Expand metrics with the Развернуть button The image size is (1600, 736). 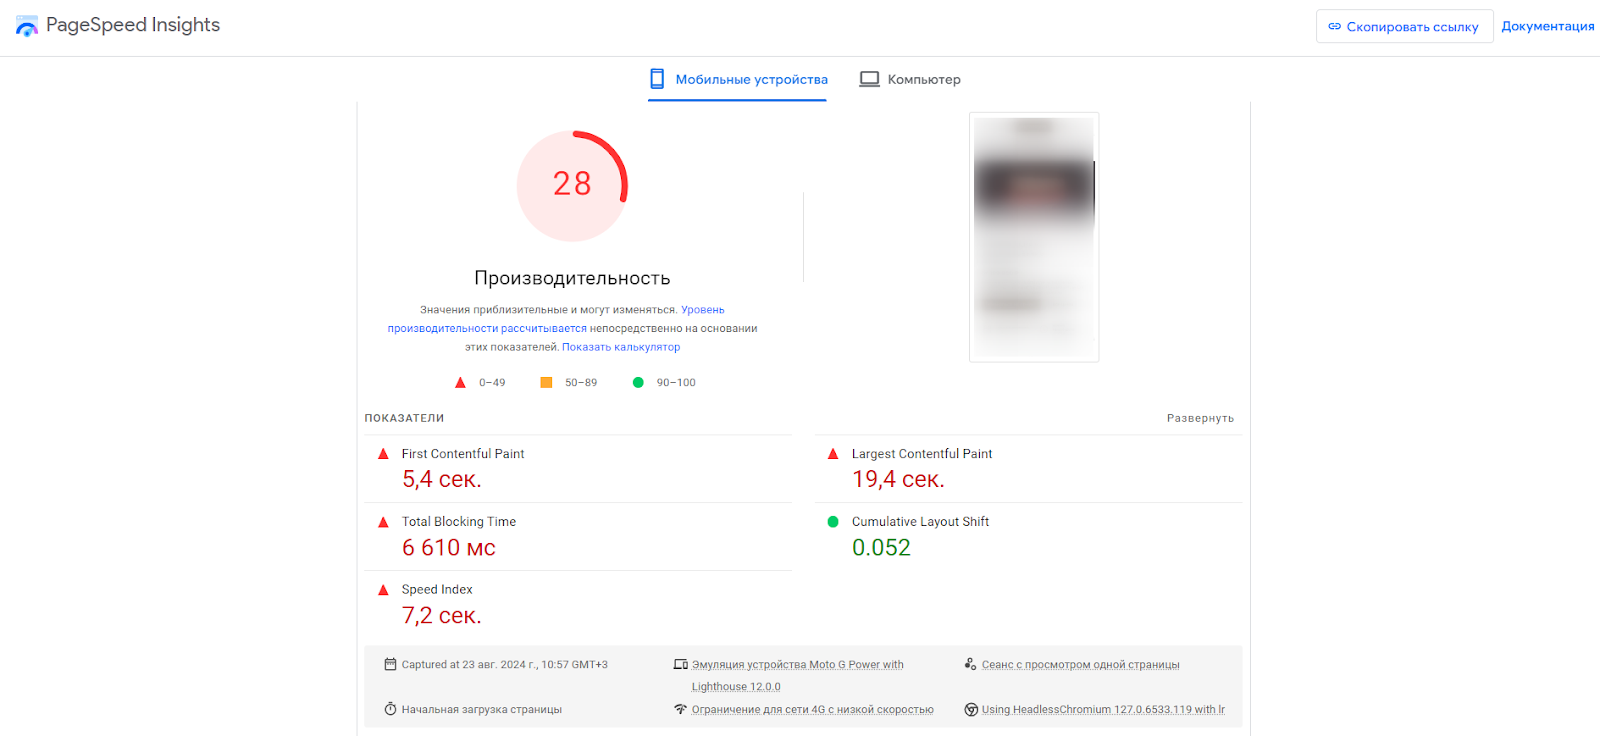point(1200,418)
